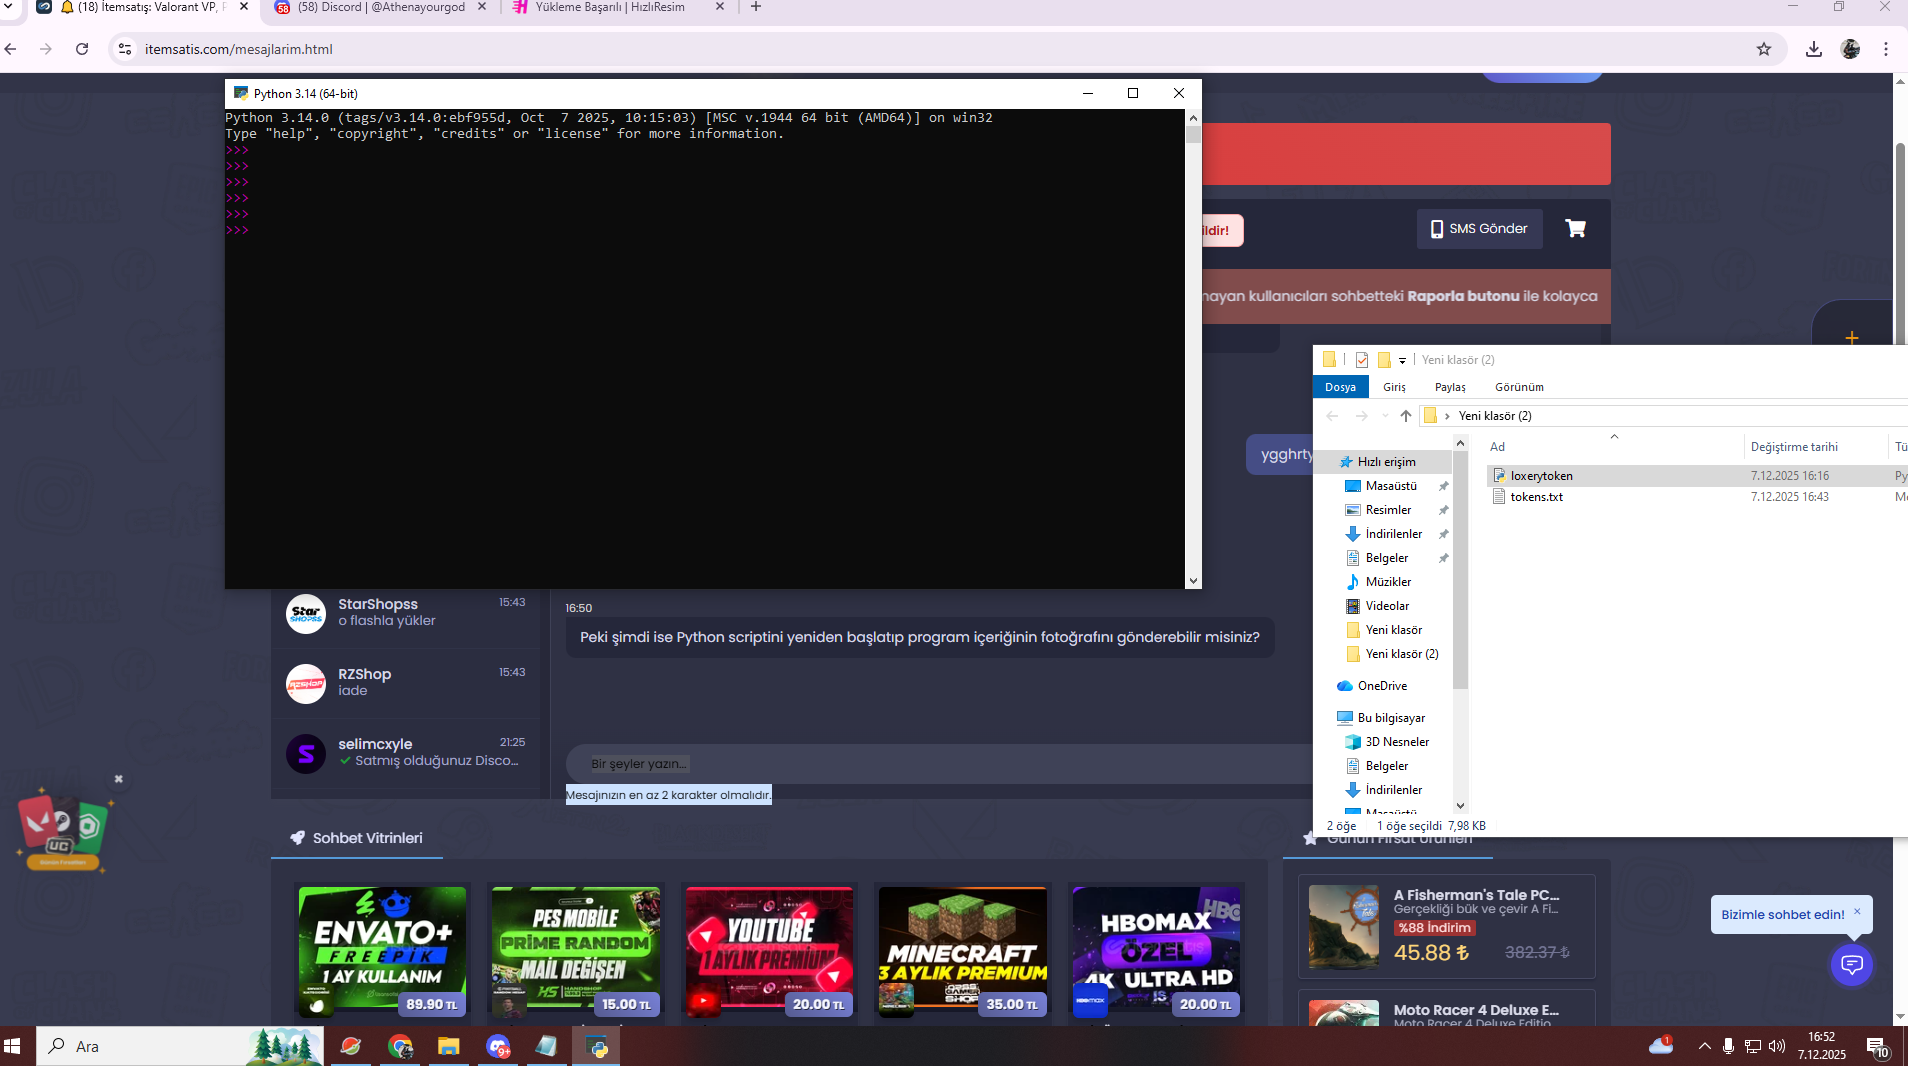Switch to the Discord browser tab

coord(379,8)
